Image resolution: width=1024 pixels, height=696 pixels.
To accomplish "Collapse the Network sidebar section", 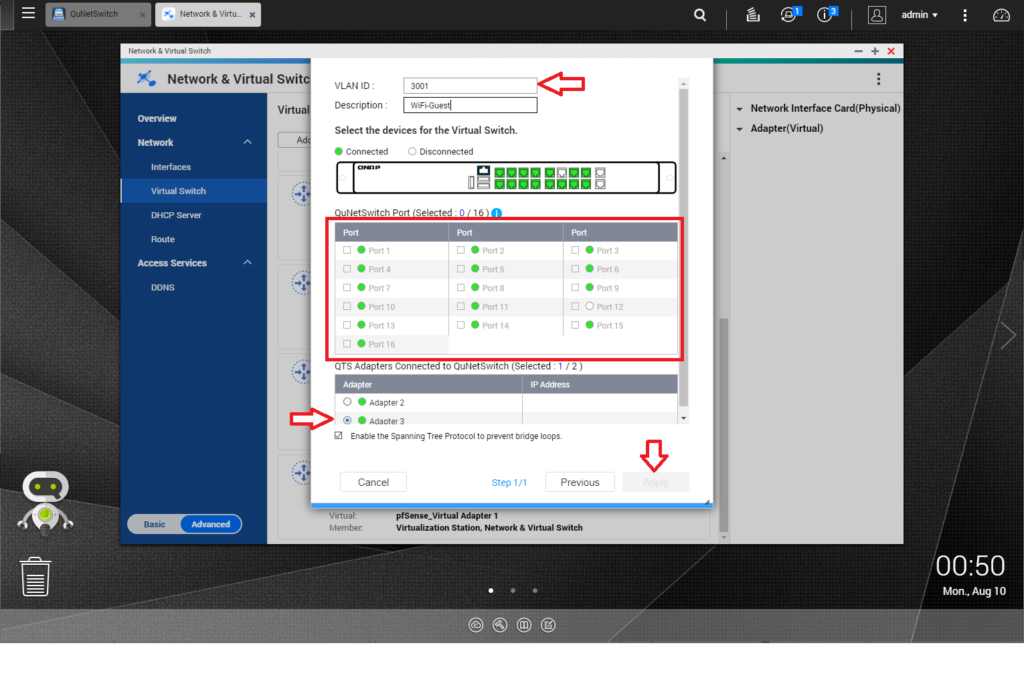I will pos(248,142).
